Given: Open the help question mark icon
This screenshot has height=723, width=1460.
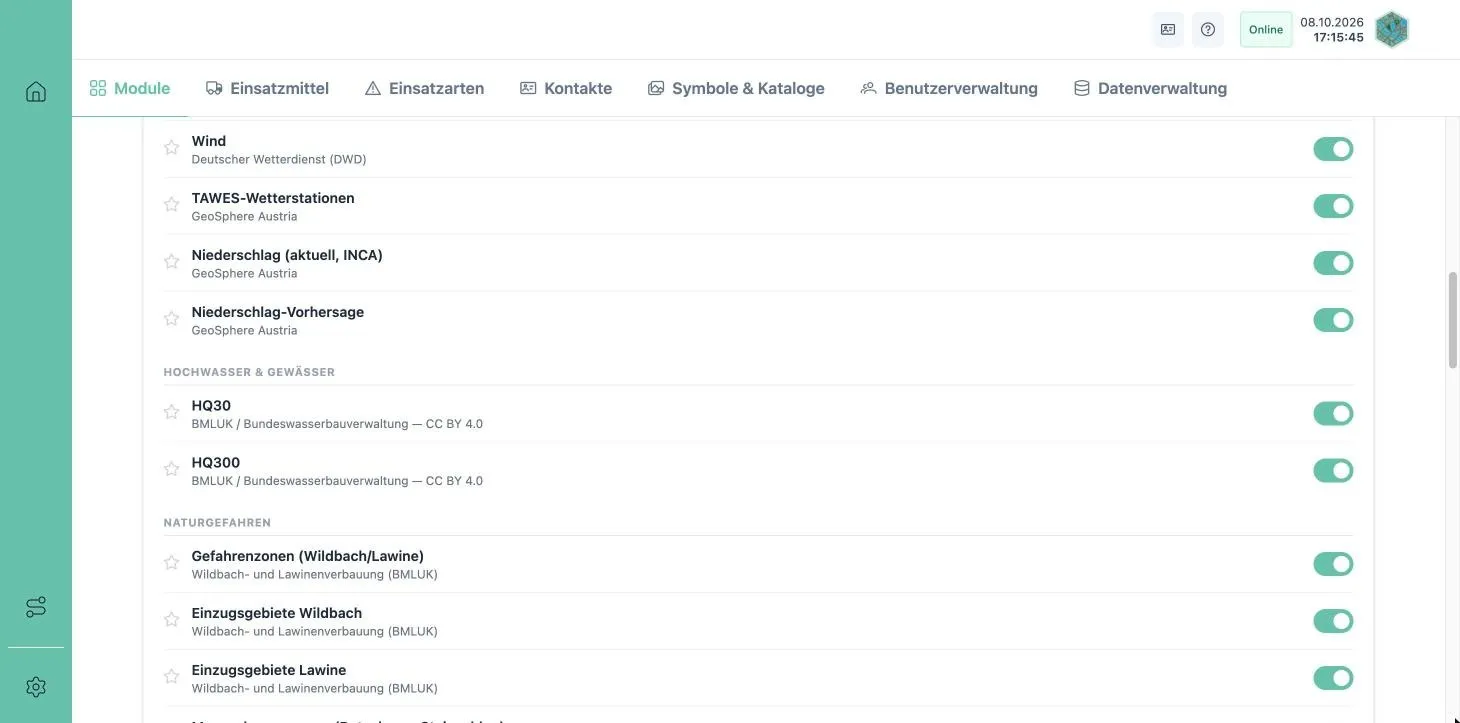Looking at the screenshot, I should 1208,30.
